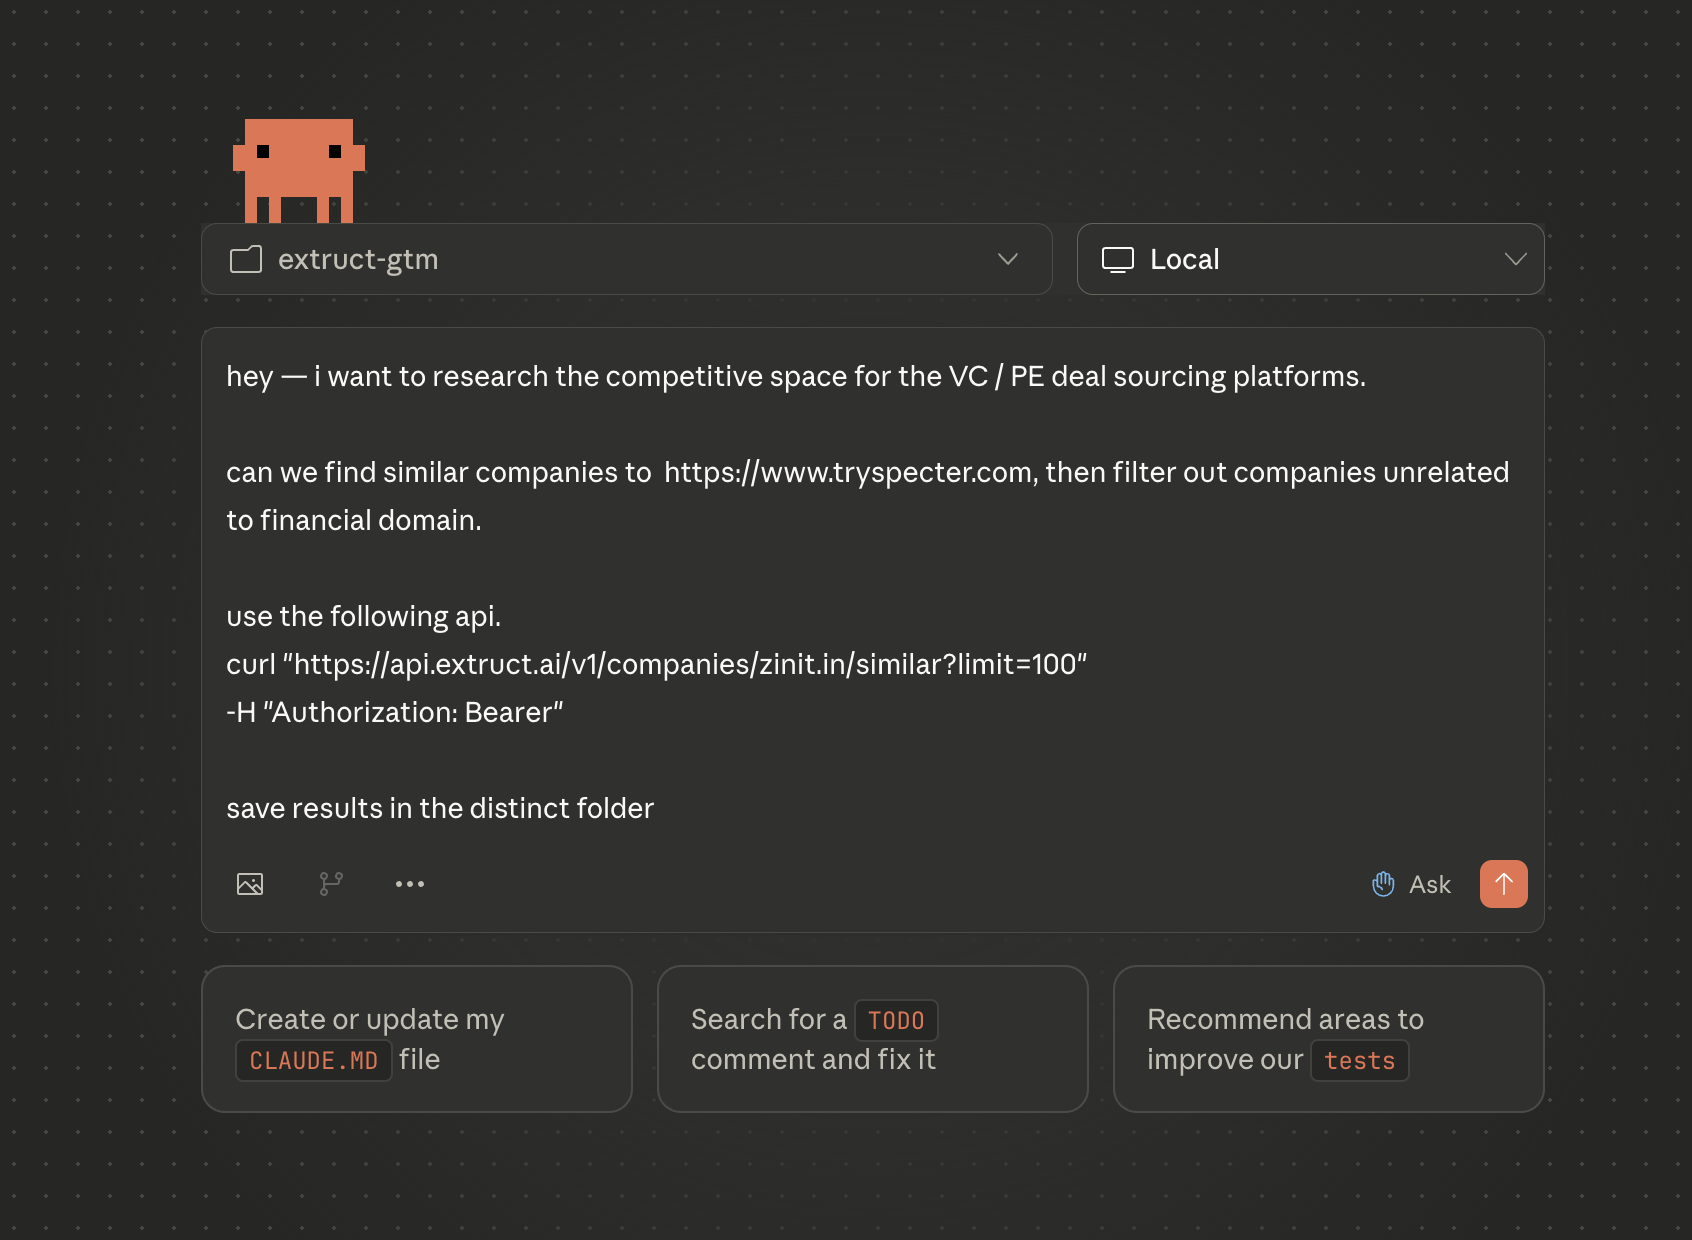
Task: Click the image attachment icon
Action: (x=251, y=884)
